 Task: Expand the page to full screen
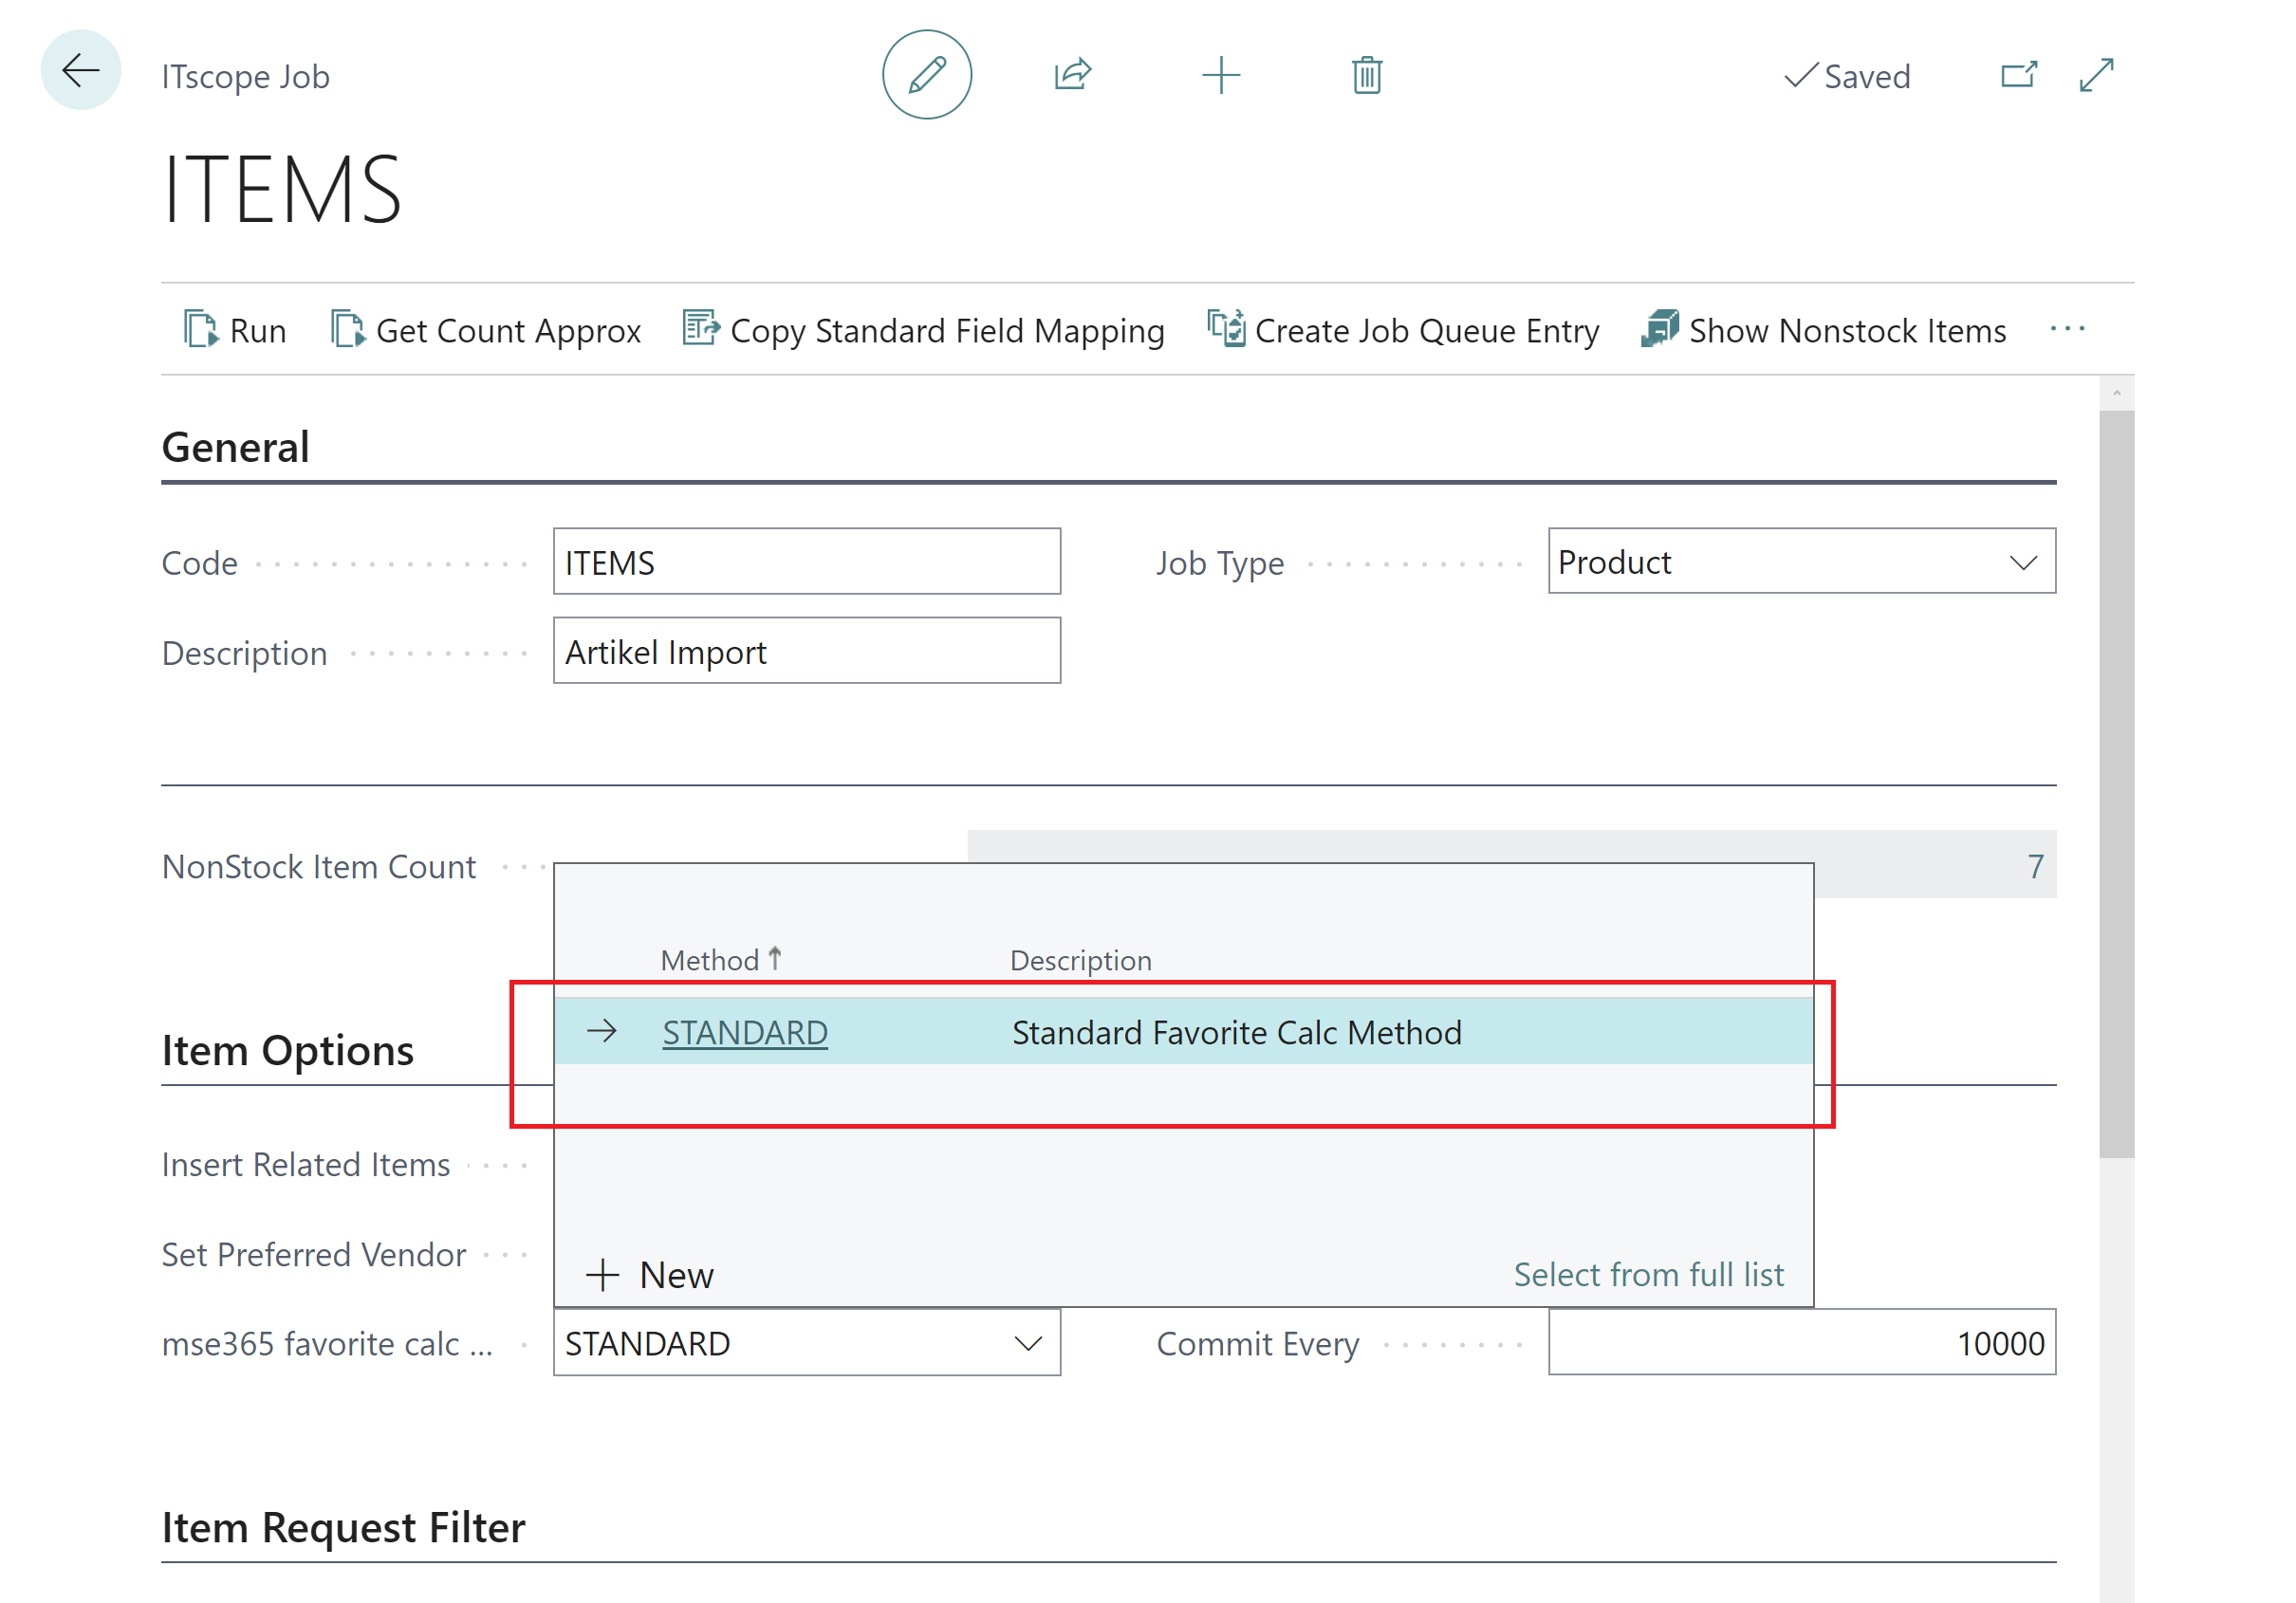point(2096,75)
